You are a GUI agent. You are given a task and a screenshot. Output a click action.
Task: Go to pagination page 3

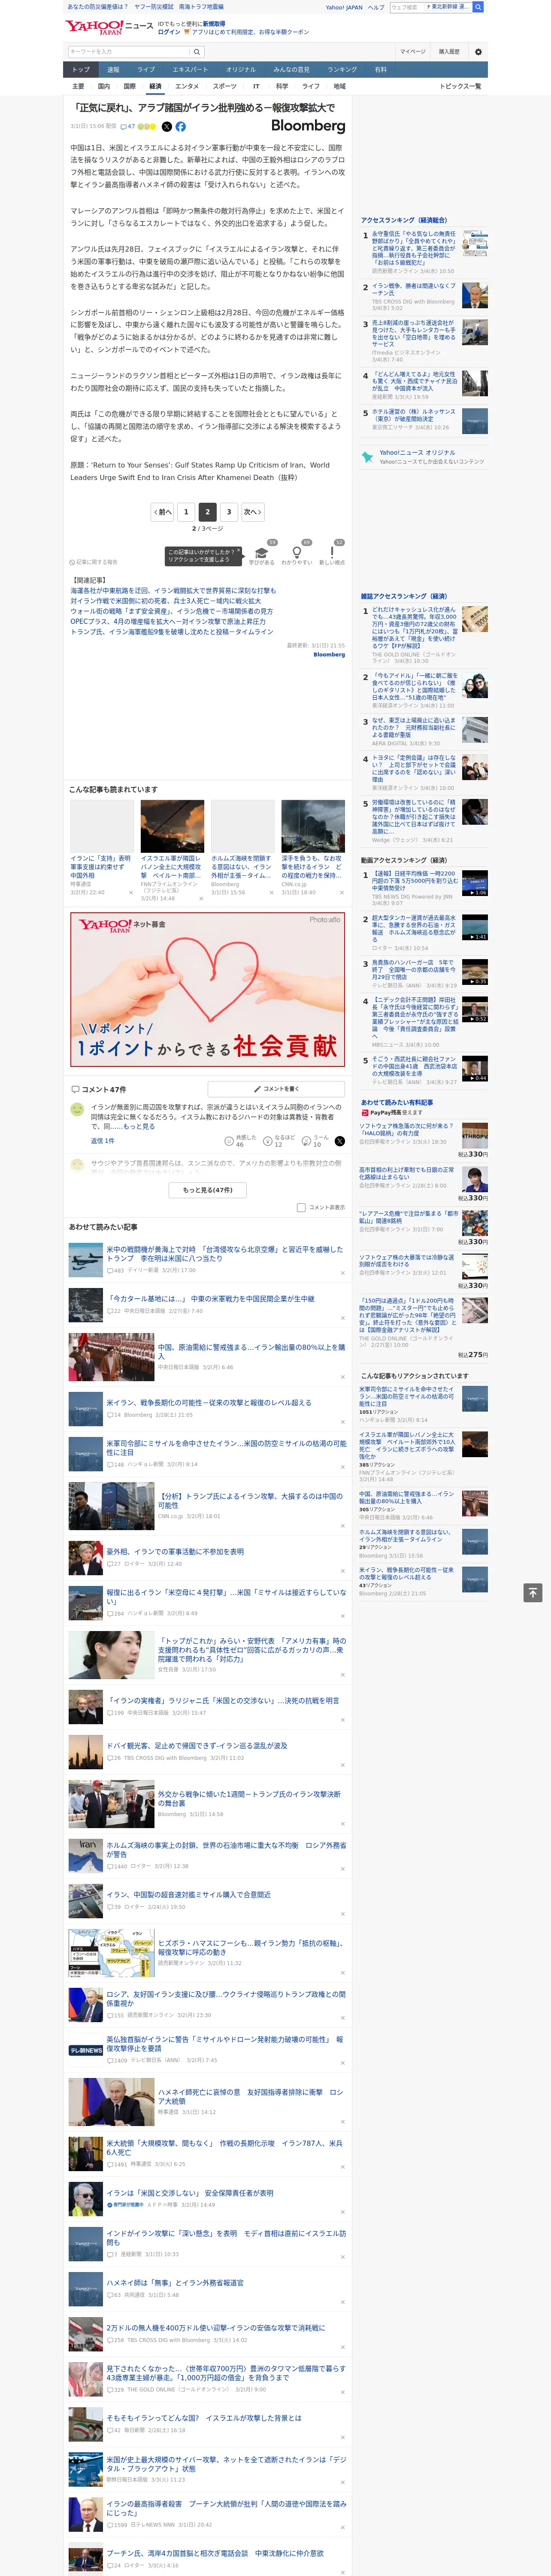click(229, 512)
